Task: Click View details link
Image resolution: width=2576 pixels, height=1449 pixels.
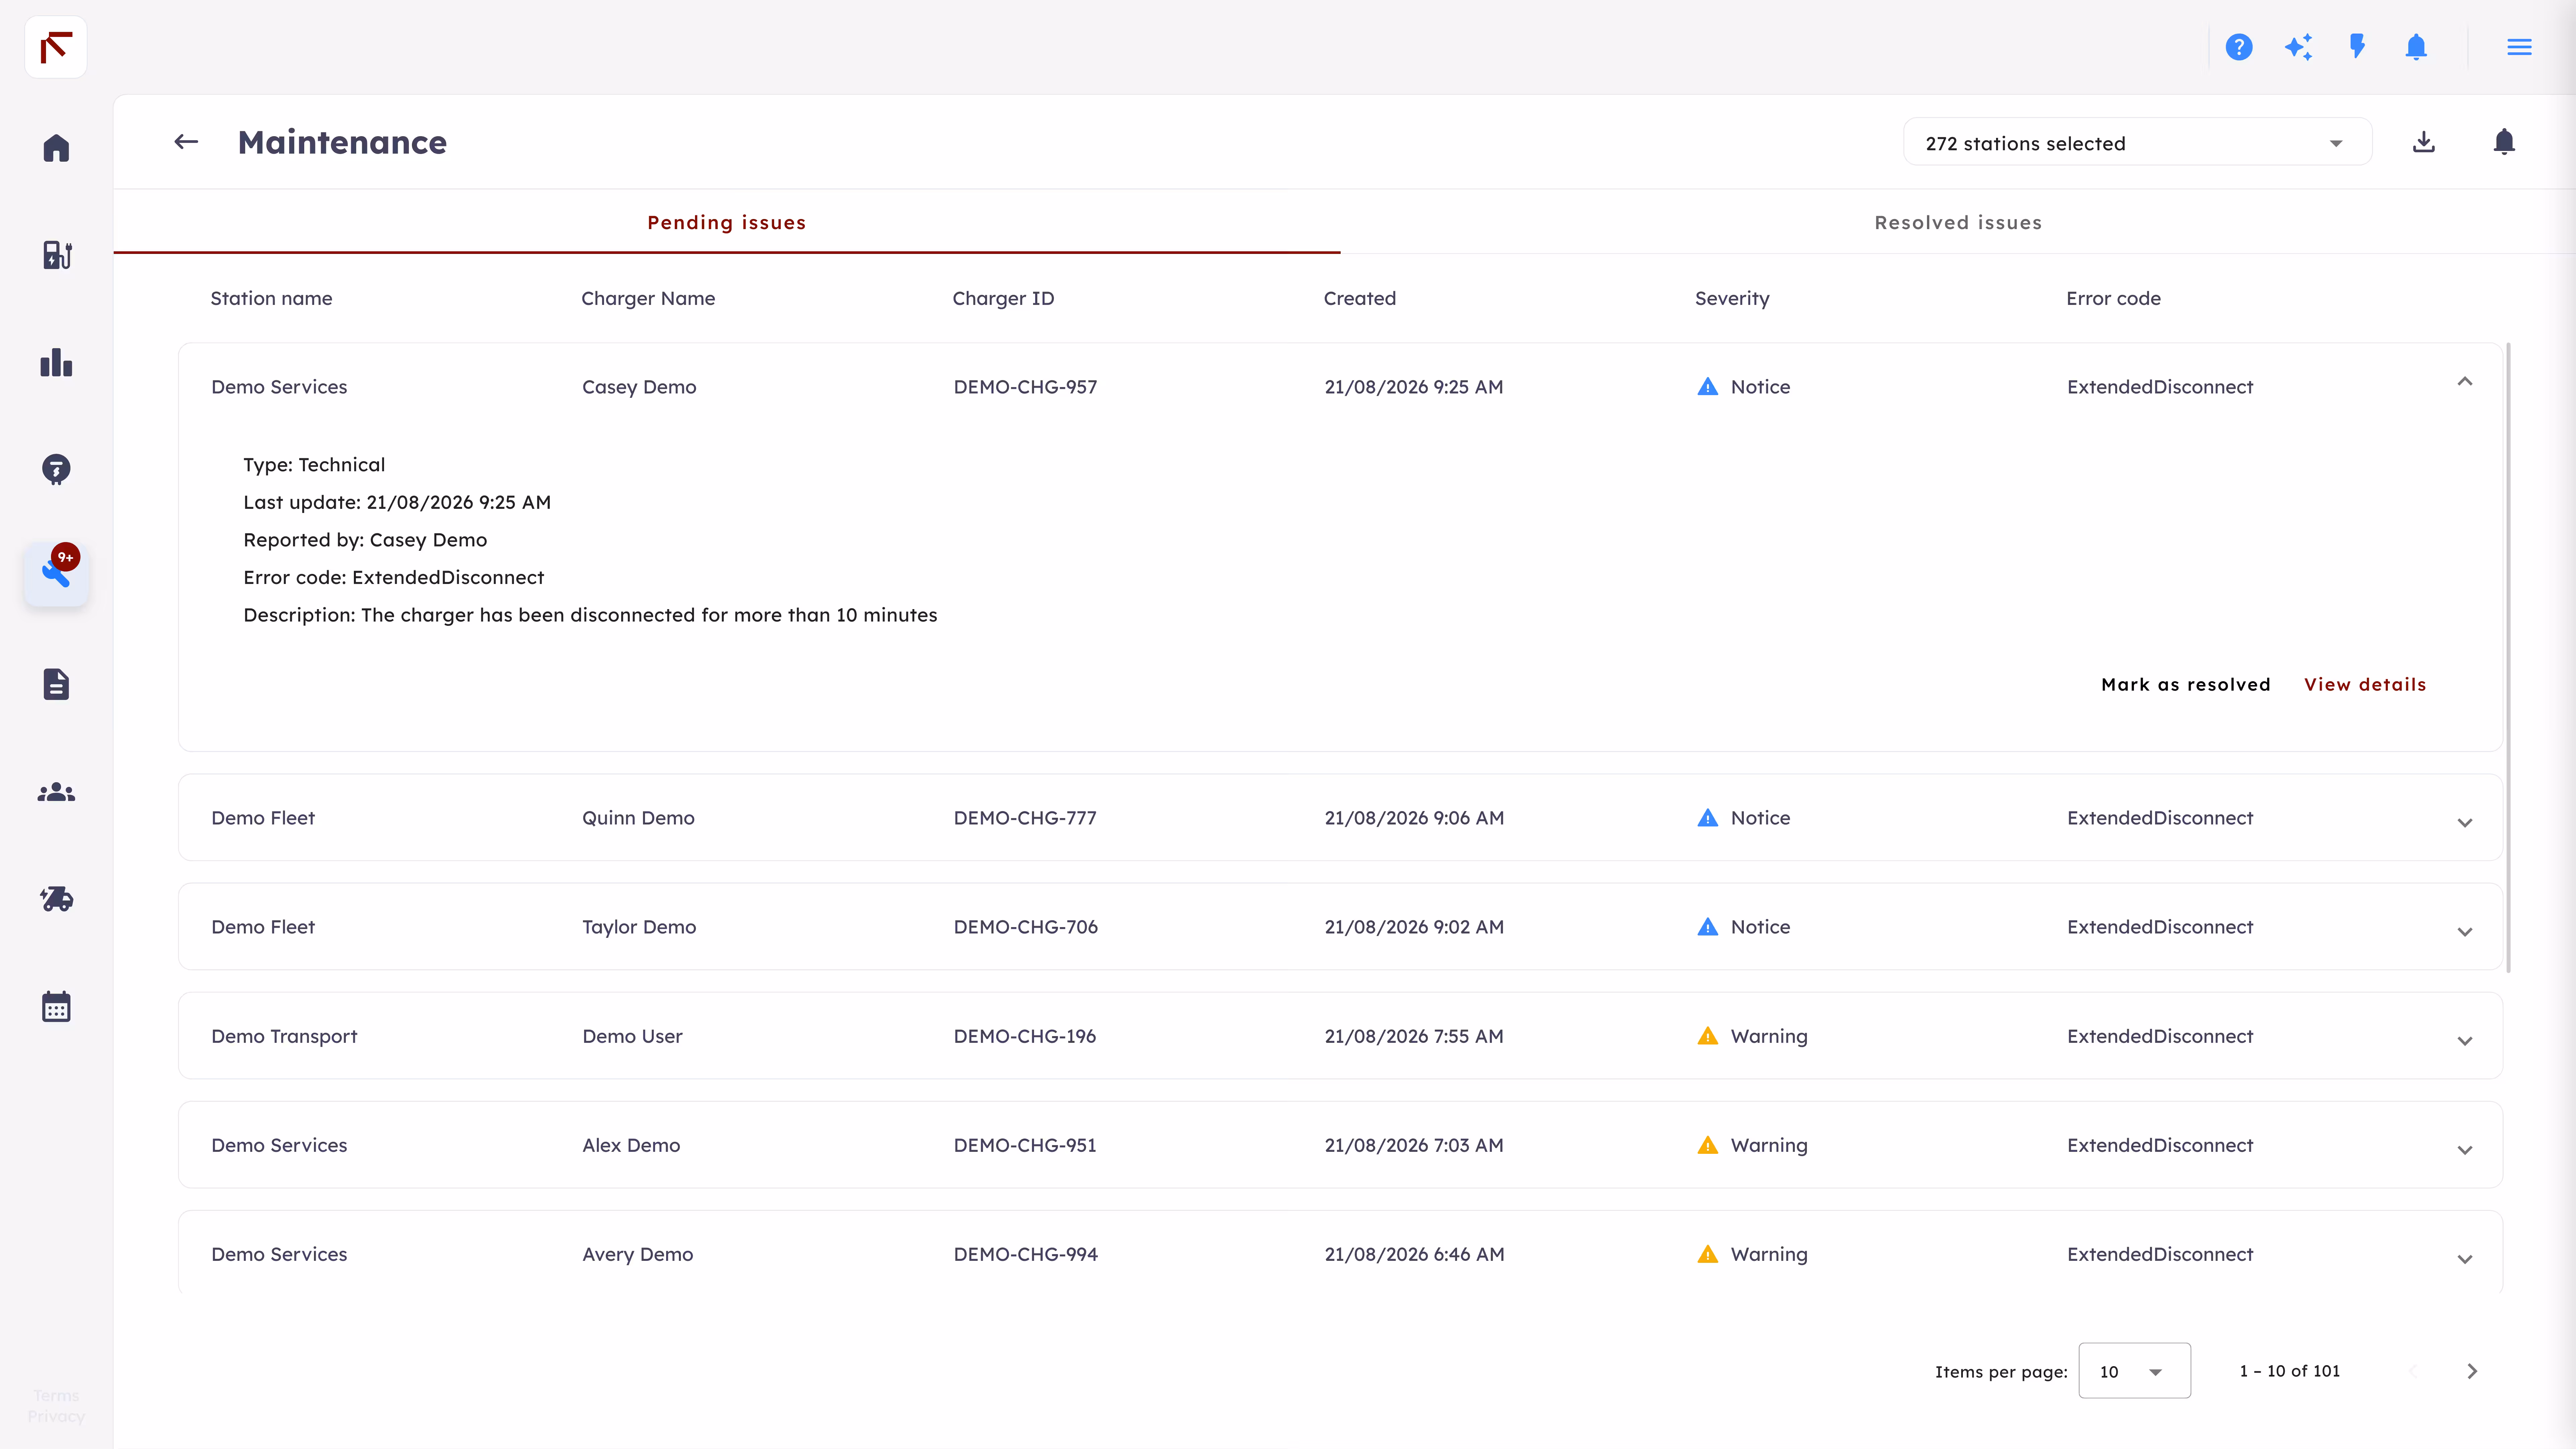Action: [x=2365, y=685]
